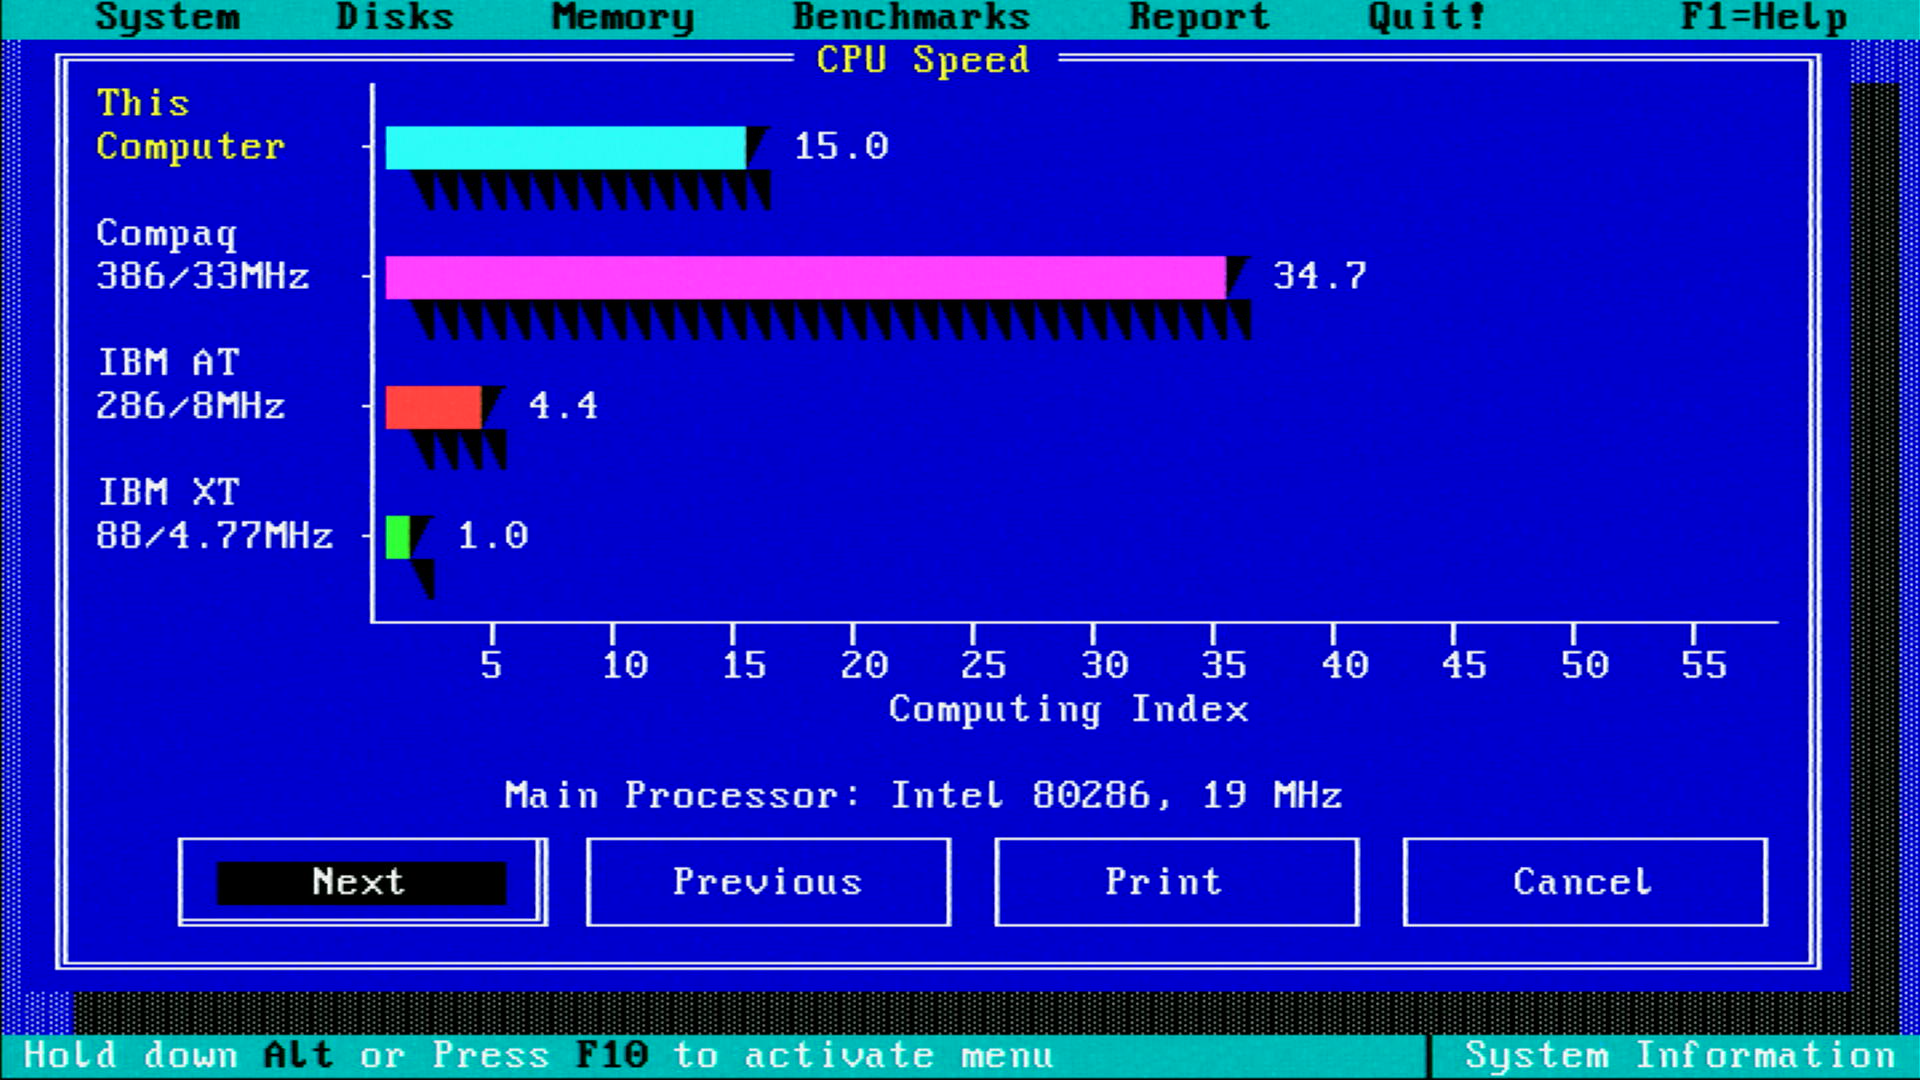Viewport: 1920px width, 1080px height.
Task: Click the IBM AT 286/8MHz label
Action: click(191, 384)
